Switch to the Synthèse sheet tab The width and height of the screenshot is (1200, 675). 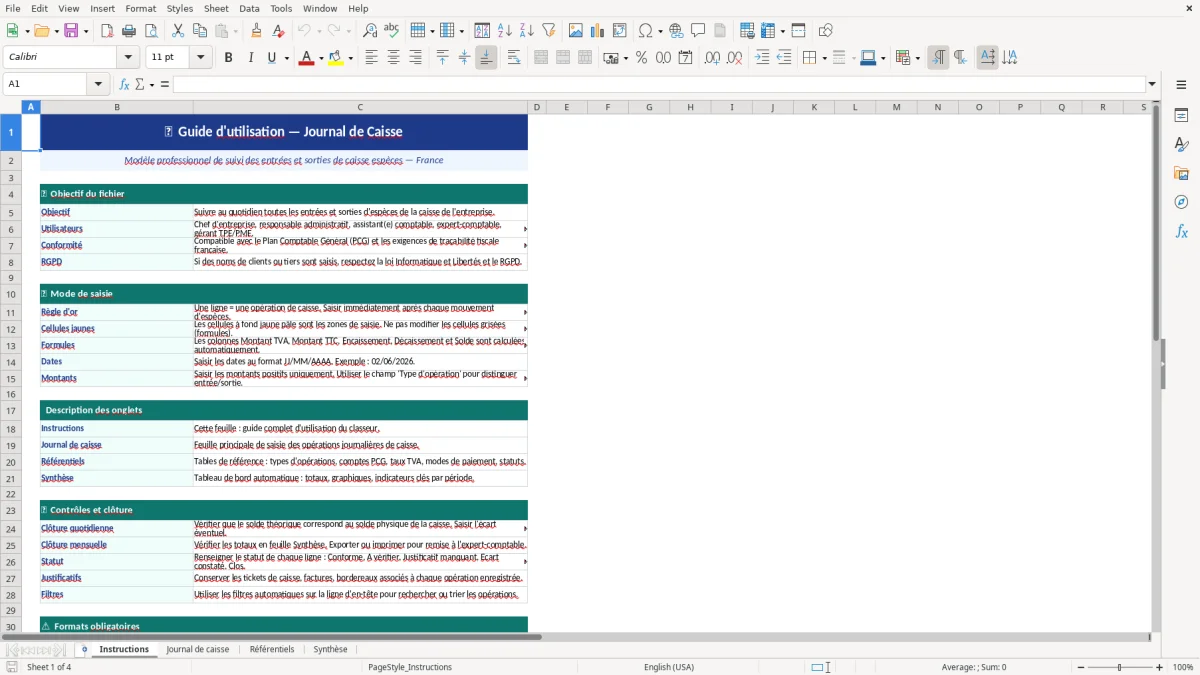click(330, 649)
